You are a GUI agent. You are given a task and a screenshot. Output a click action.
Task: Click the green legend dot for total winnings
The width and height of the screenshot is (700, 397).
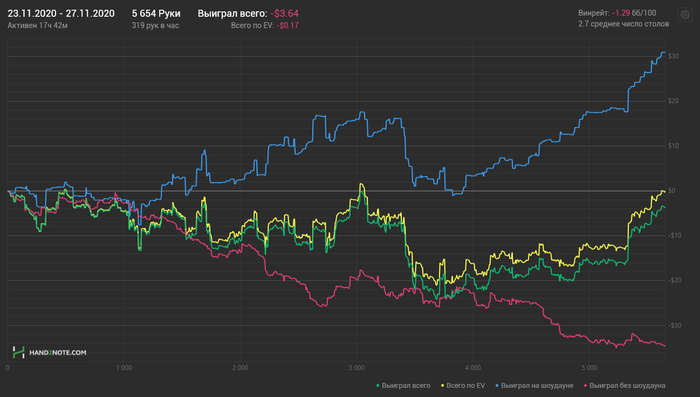click(x=378, y=385)
